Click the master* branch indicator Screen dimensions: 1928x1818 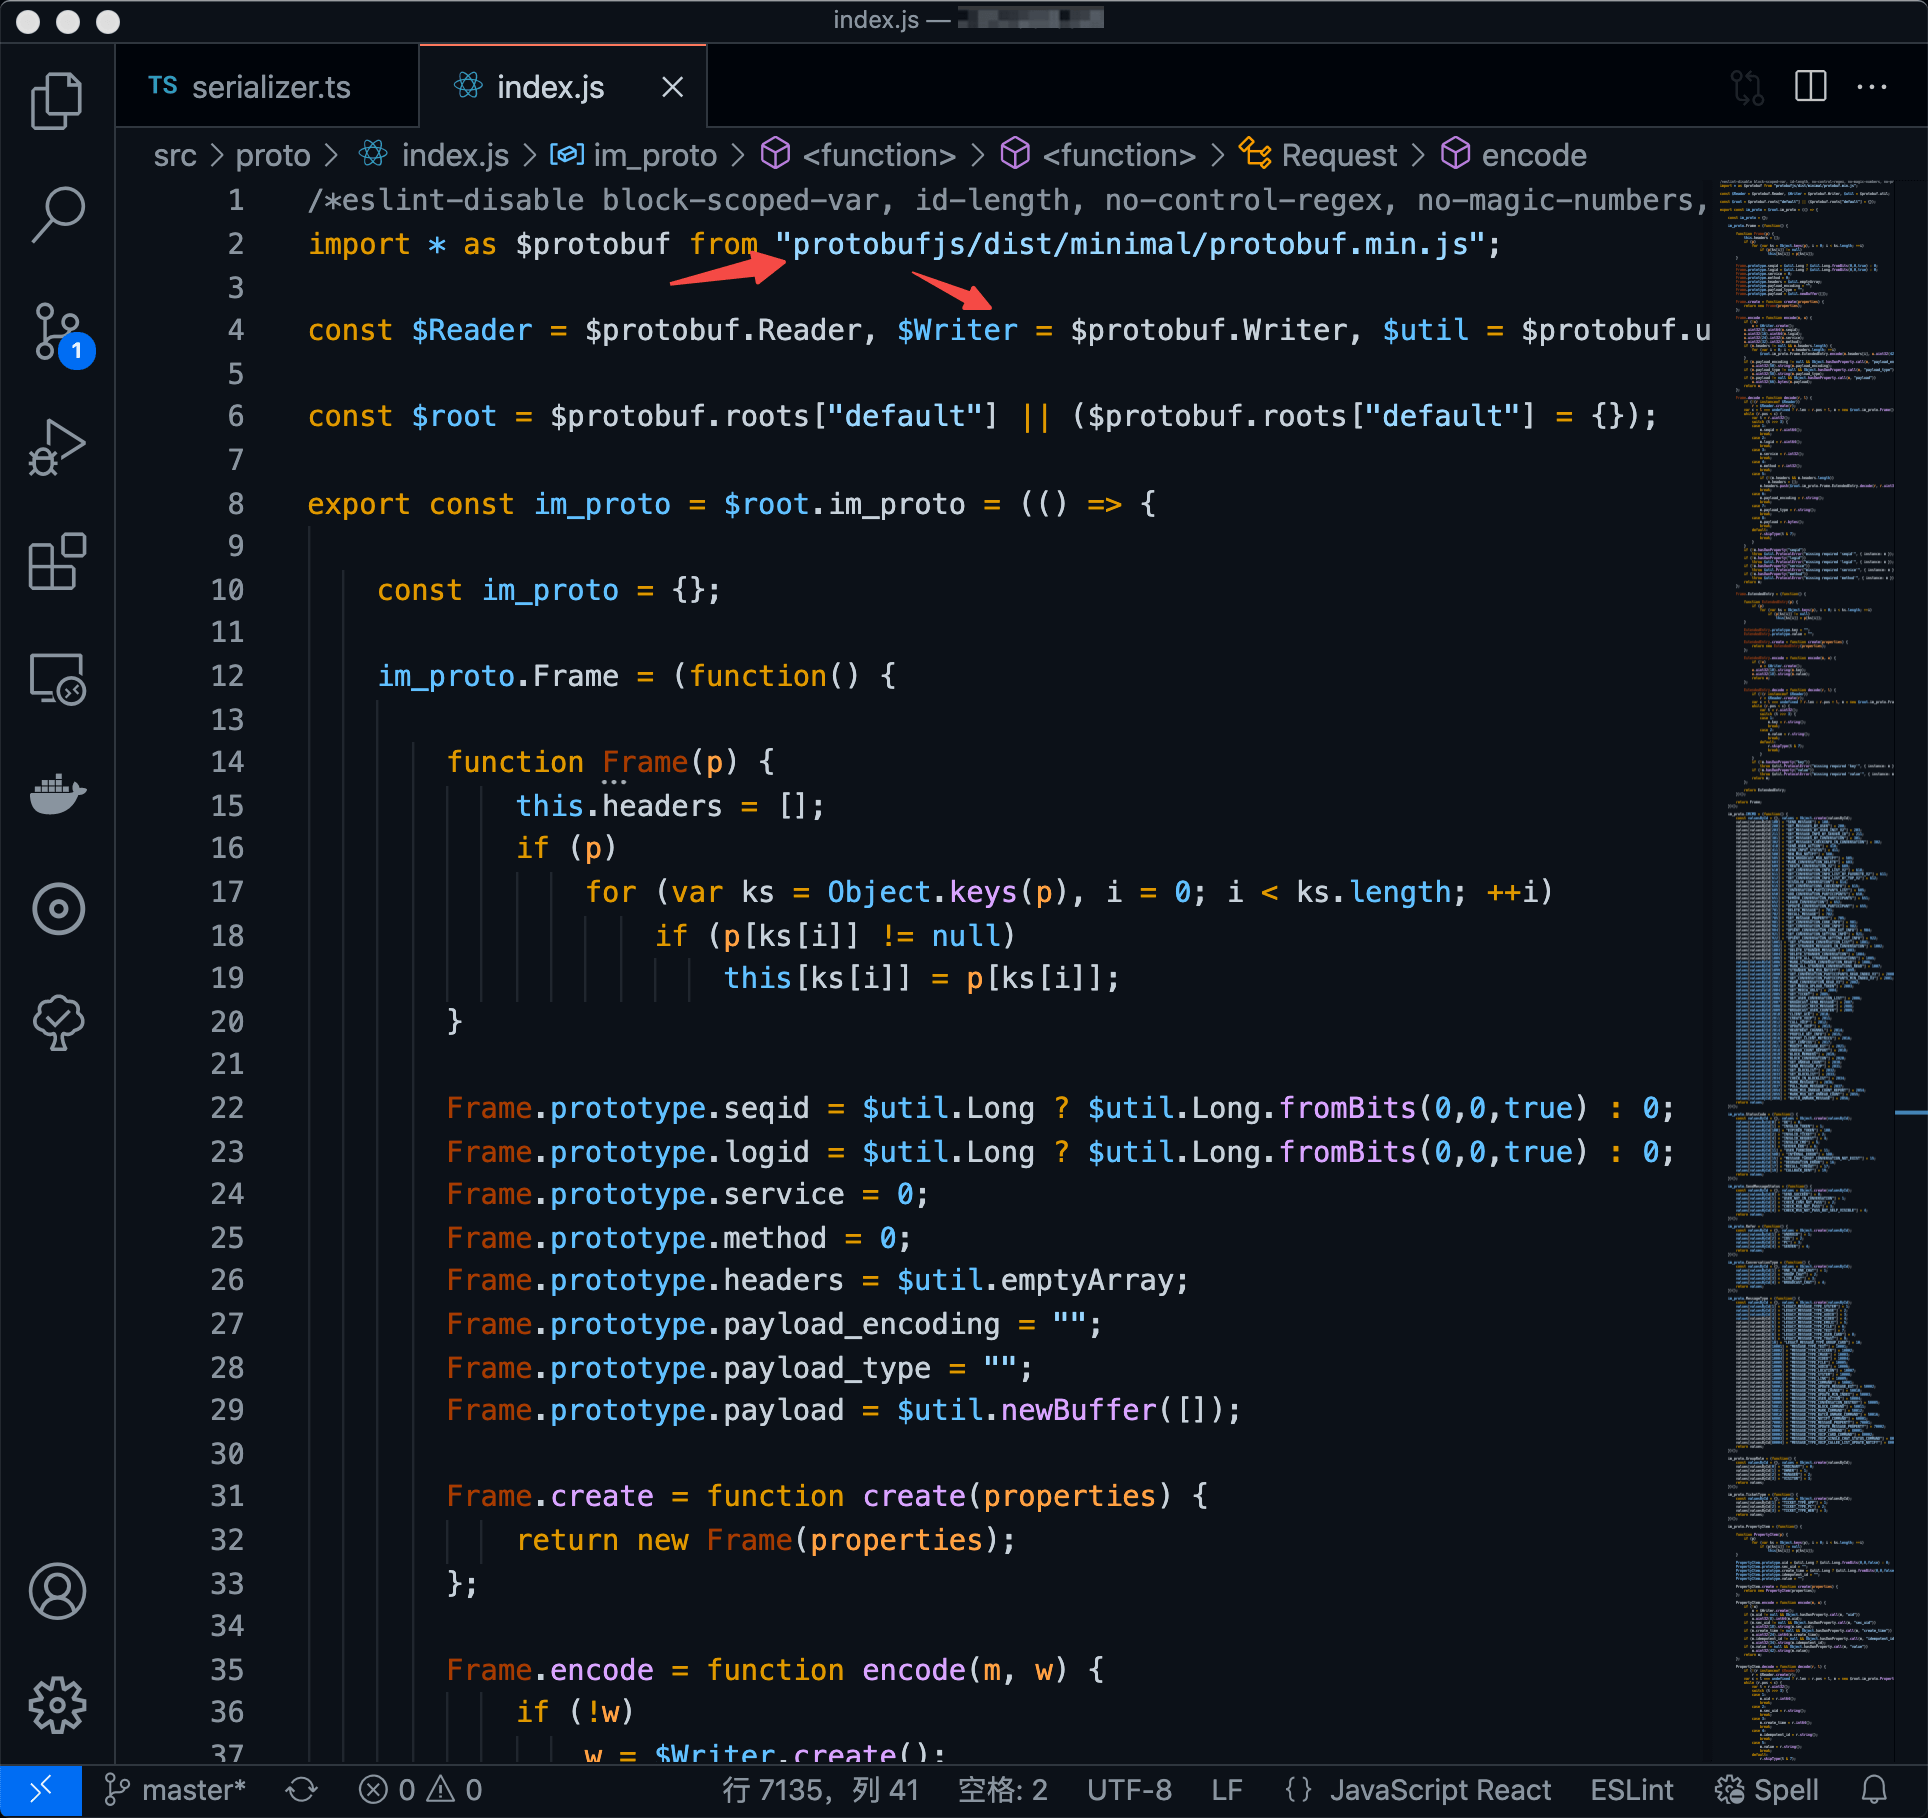click(178, 1789)
